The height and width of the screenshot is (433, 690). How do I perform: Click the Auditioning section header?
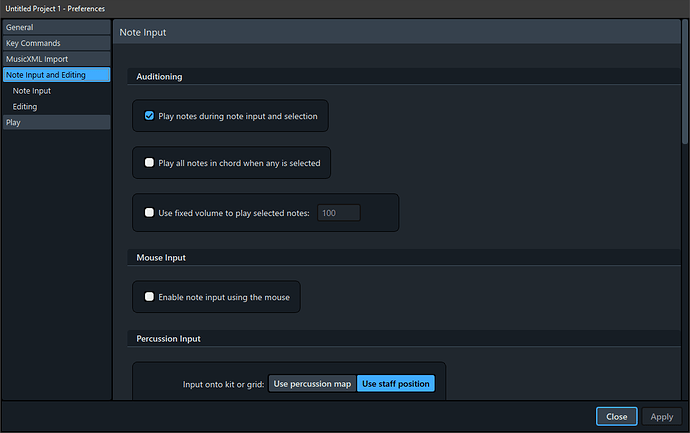(x=159, y=76)
